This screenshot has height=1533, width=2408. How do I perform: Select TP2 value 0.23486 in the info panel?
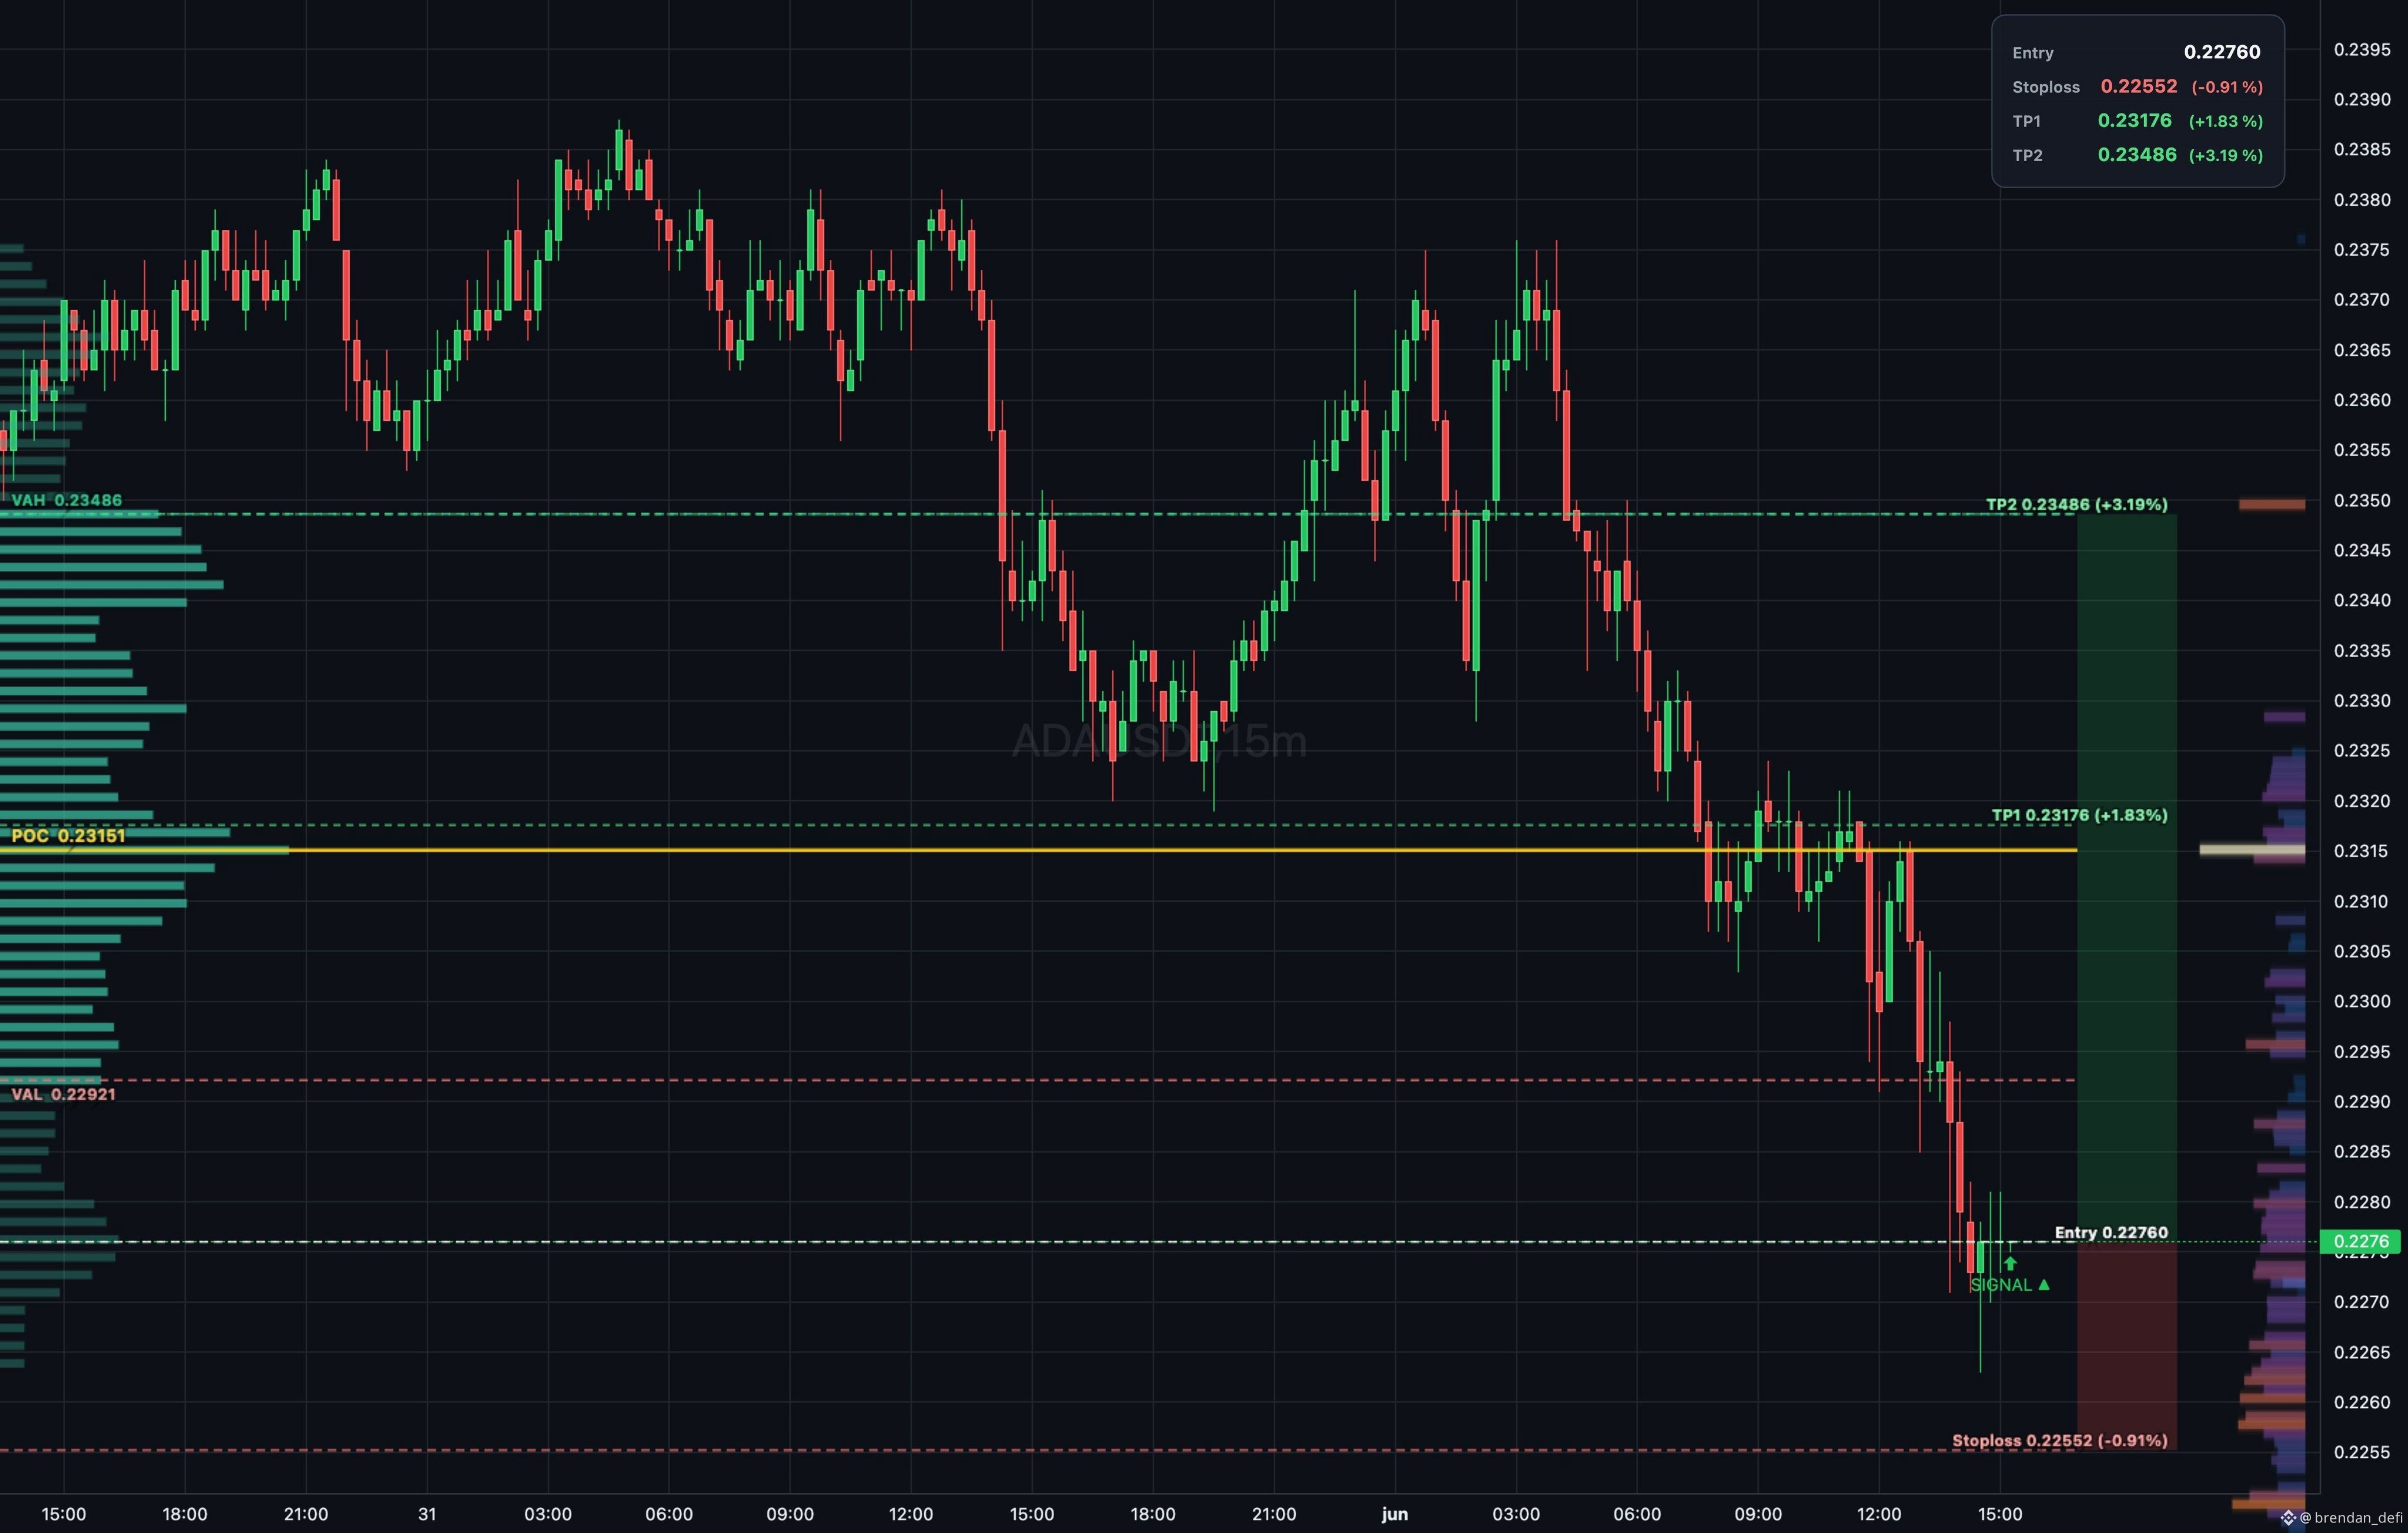2137,154
